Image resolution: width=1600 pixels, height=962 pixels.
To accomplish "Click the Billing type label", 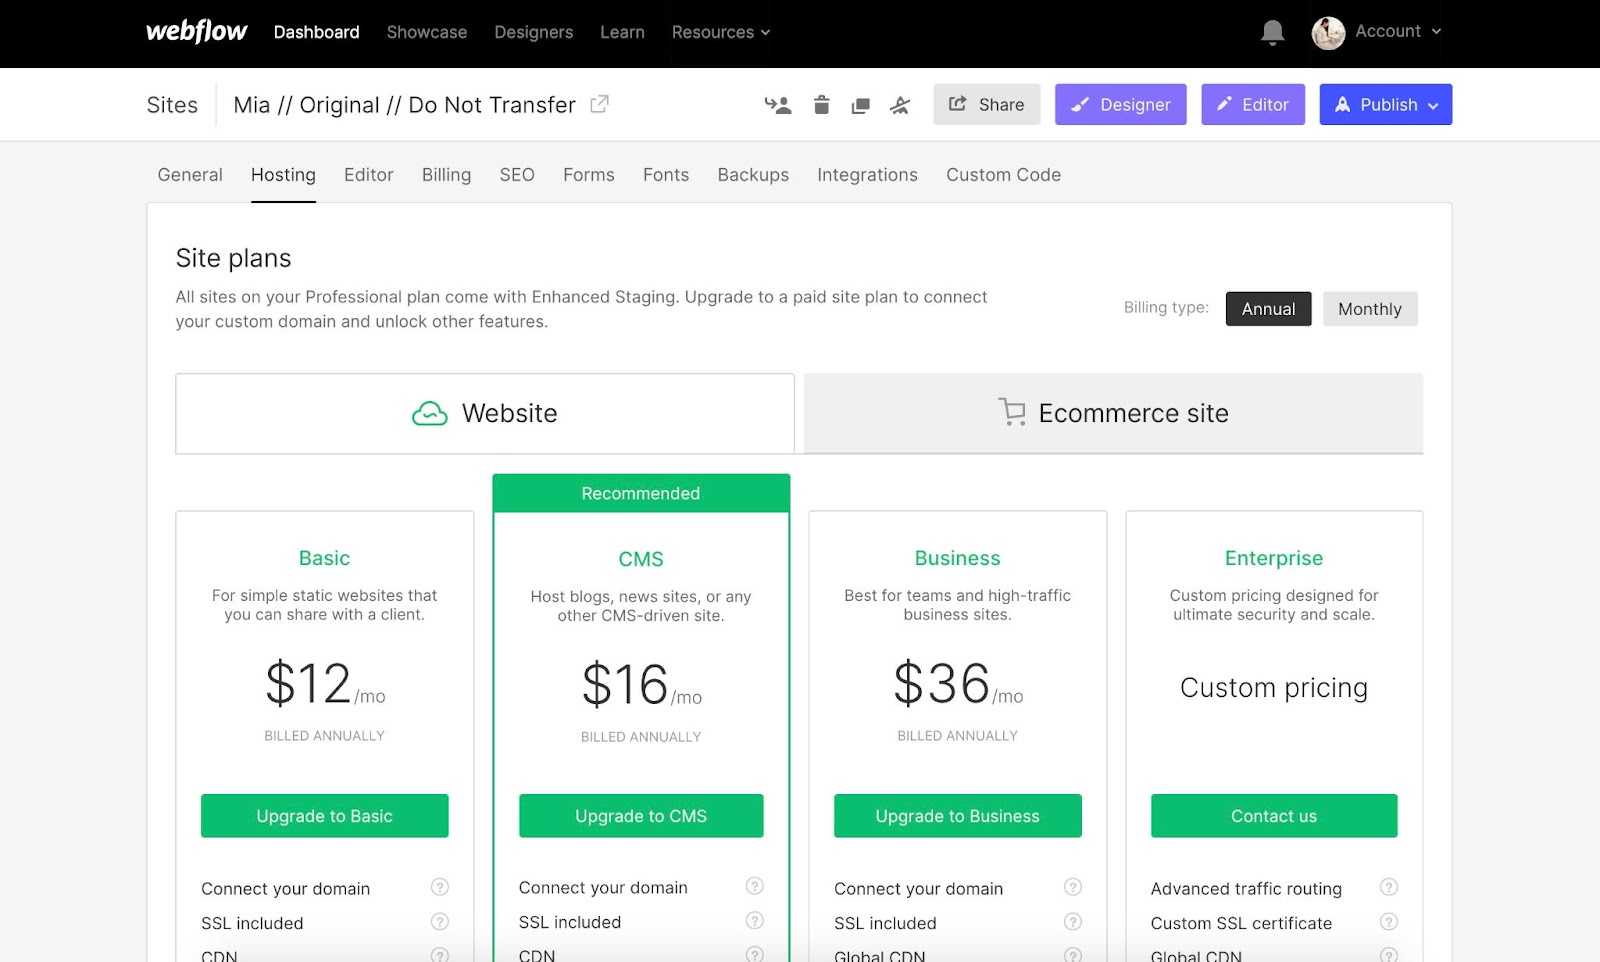I will tap(1166, 308).
